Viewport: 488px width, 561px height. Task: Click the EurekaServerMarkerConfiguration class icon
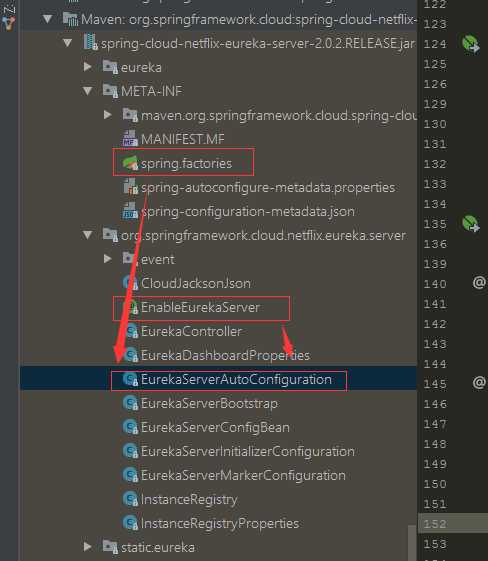130,475
